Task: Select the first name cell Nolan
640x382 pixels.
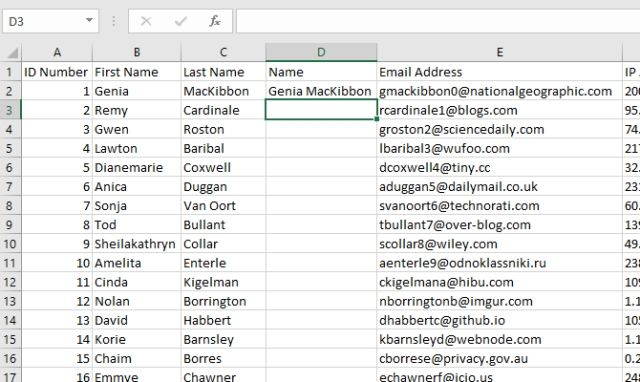Action: click(x=137, y=301)
